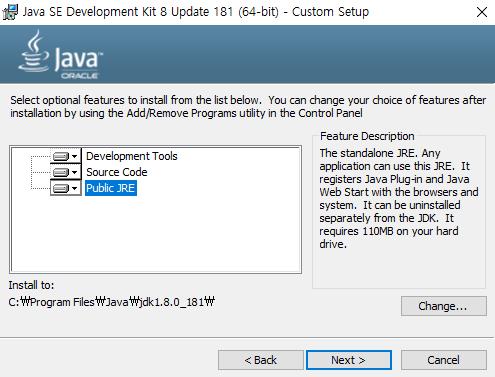Click the Development Tools drive icon
Screen dimensions: 495x377
pos(61,156)
